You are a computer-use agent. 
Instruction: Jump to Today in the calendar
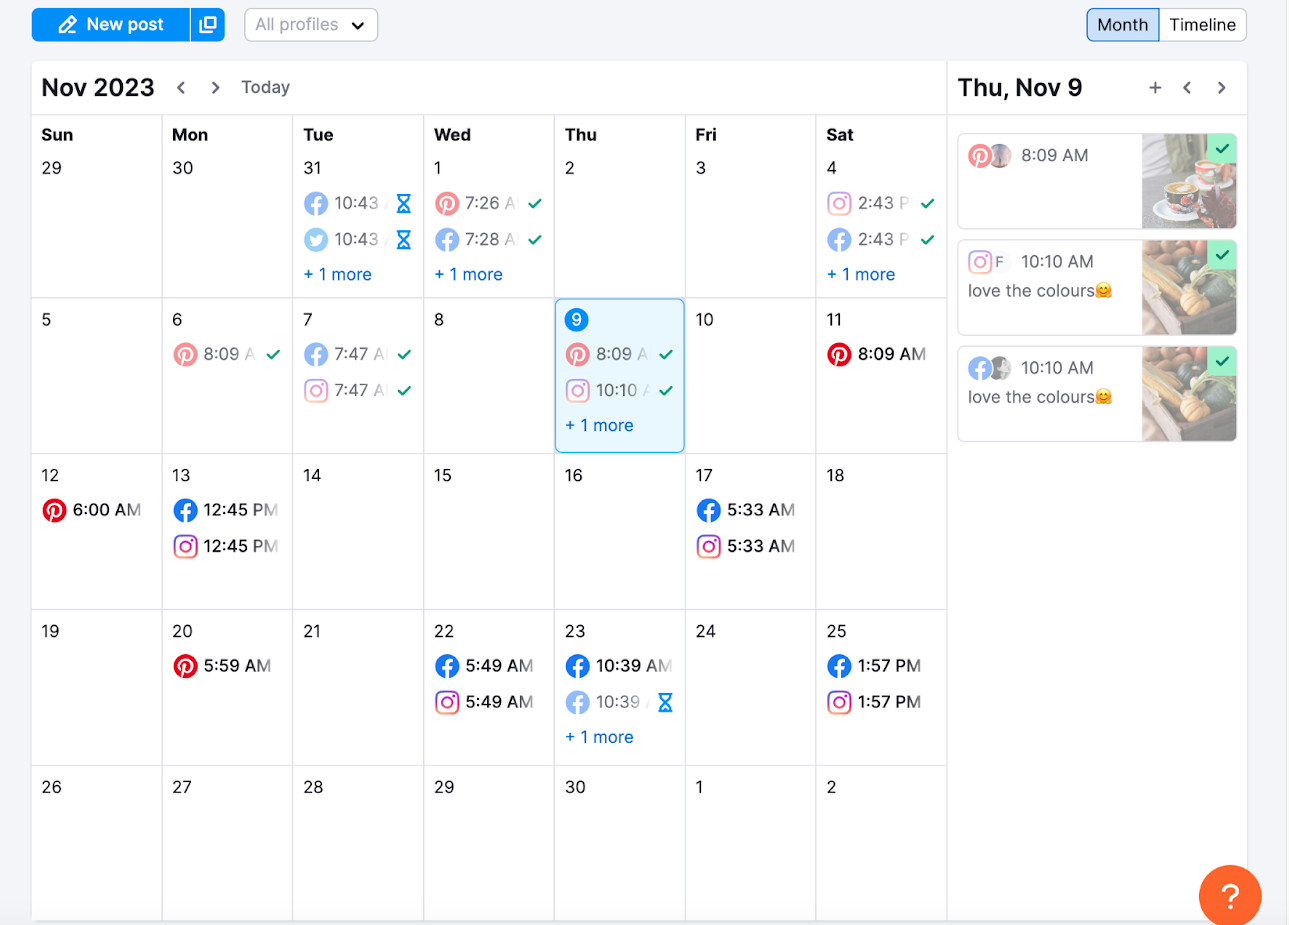pos(264,87)
